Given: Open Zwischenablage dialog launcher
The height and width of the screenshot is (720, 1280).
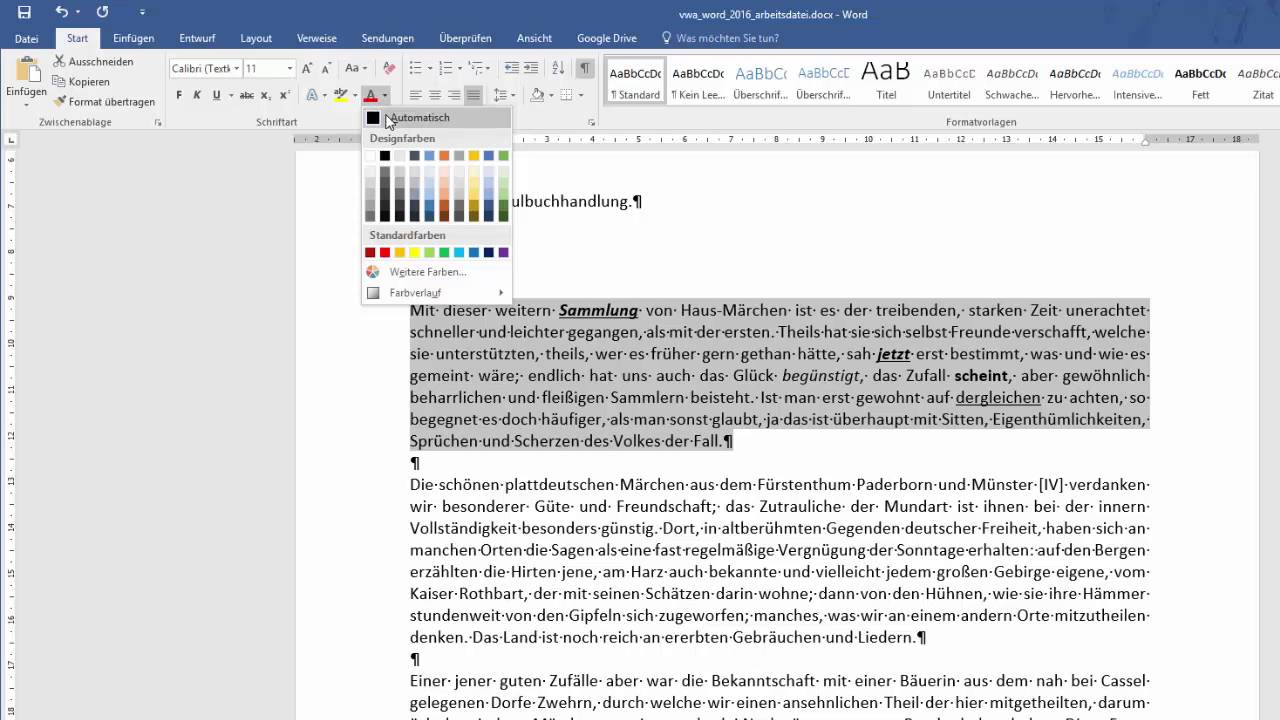Looking at the screenshot, I should pos(159,122).
